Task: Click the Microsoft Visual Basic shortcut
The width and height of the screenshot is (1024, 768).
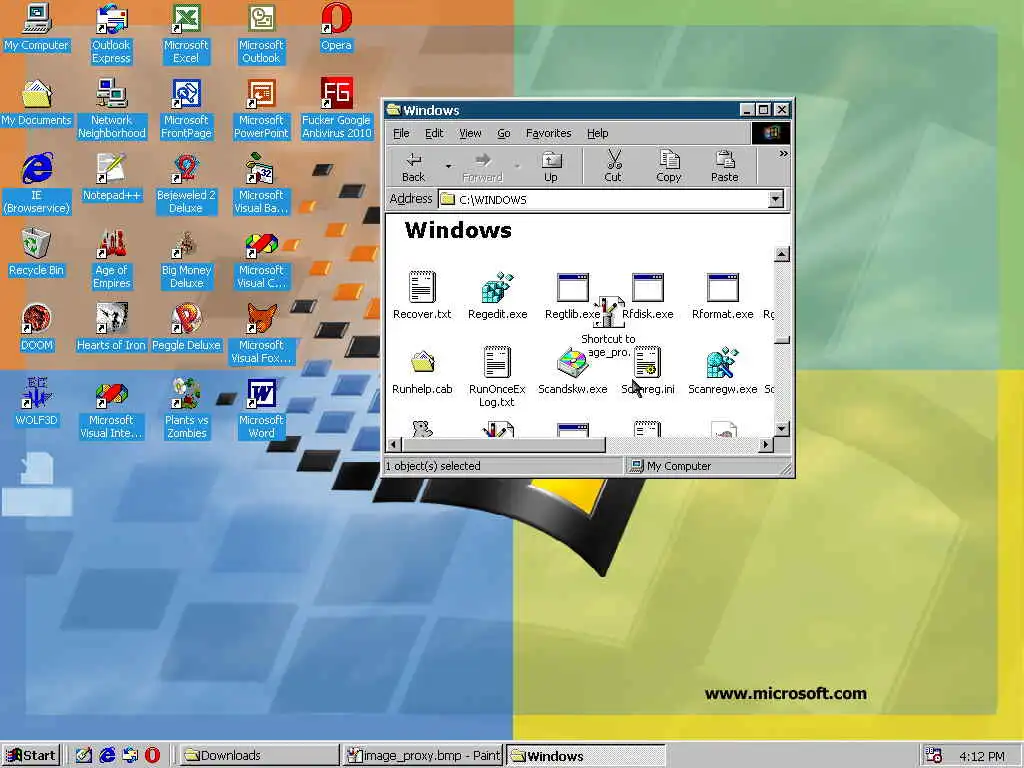Action: (261, 184)
